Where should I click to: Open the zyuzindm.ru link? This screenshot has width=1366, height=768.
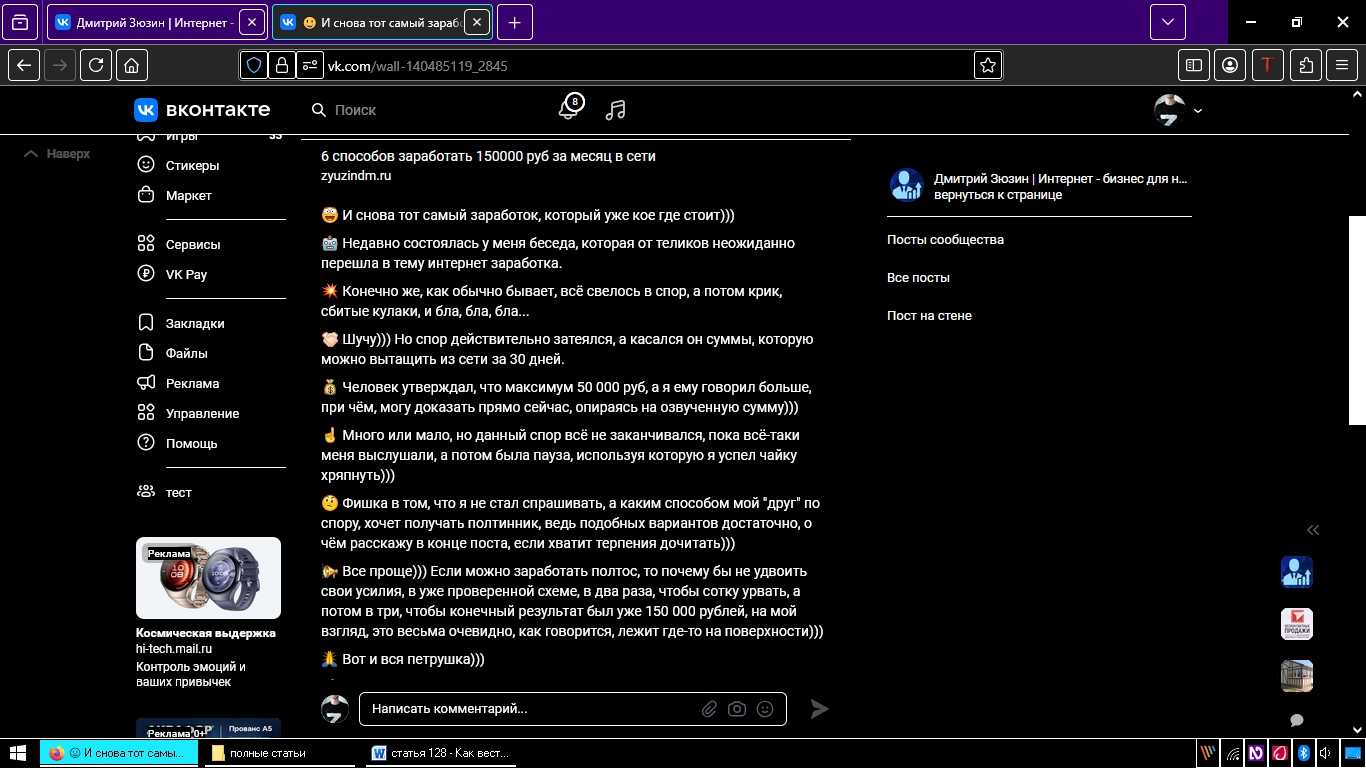(x=356, y=175)
